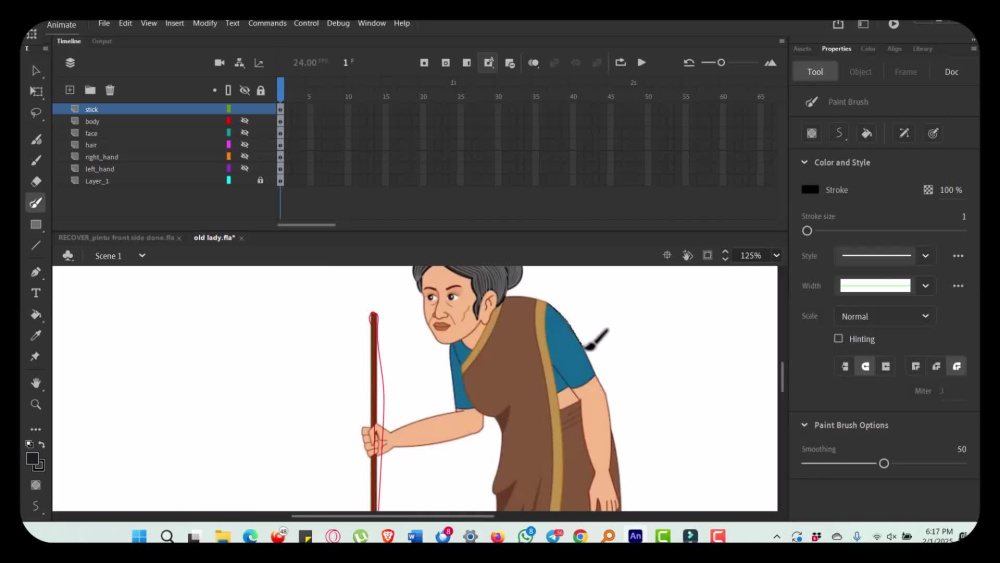The width and height of the screenshot is (1000, 563).
Task: Switch to the Object properties tab
Action: (x=860, y=71)
